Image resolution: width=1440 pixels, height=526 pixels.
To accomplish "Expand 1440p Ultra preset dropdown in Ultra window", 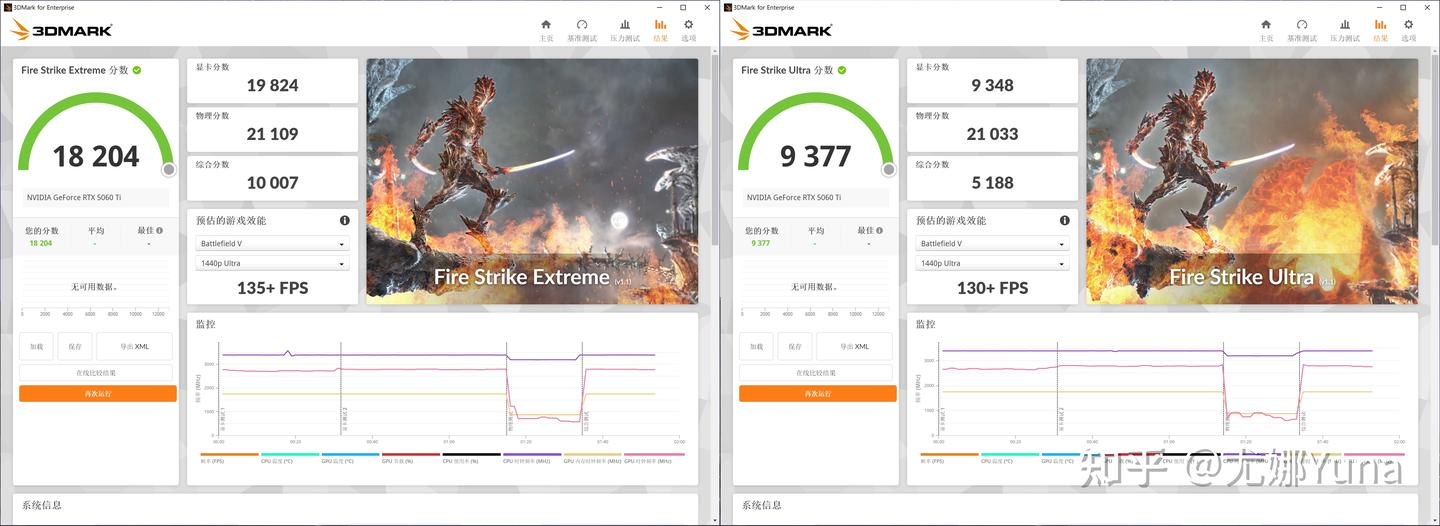I will point(992,264).
